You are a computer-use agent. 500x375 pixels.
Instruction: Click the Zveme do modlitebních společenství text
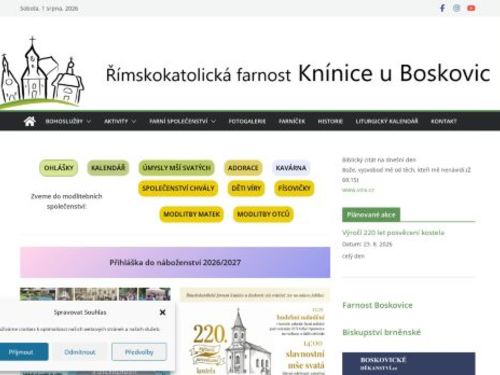[x=66, y=201]
